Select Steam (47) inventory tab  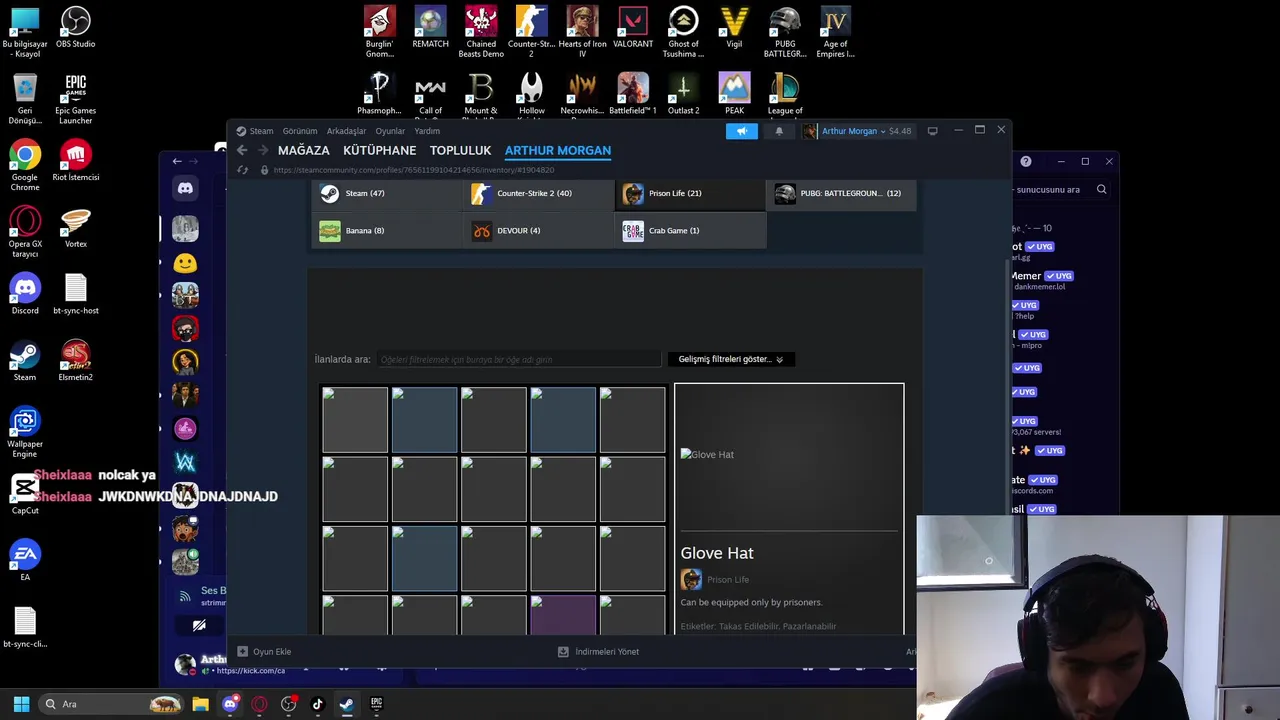(387, 193)
